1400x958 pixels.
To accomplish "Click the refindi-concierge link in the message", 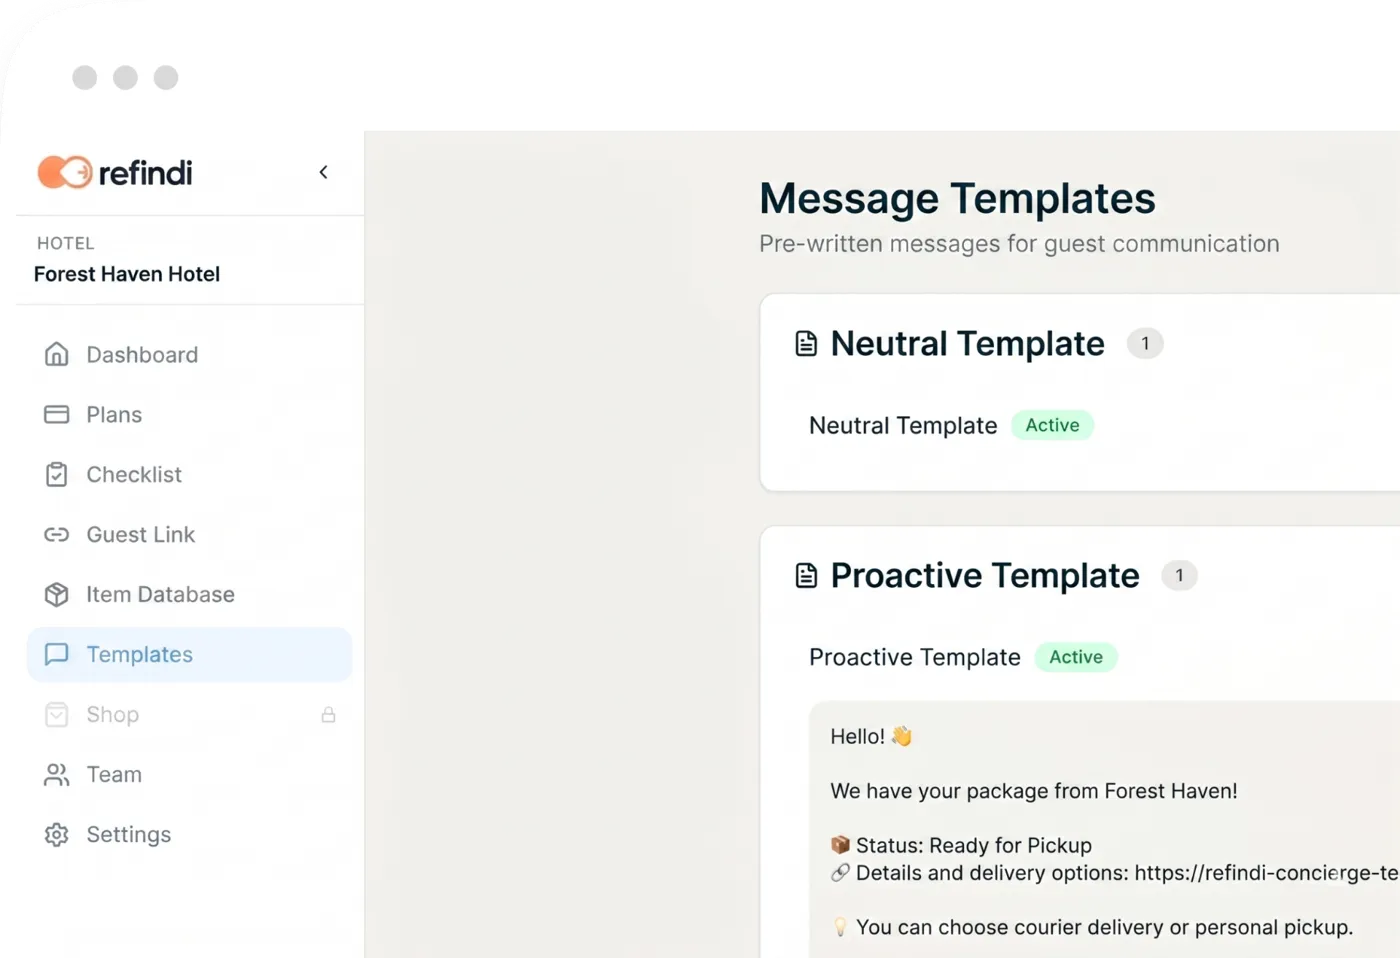I will coord(1267,873).
